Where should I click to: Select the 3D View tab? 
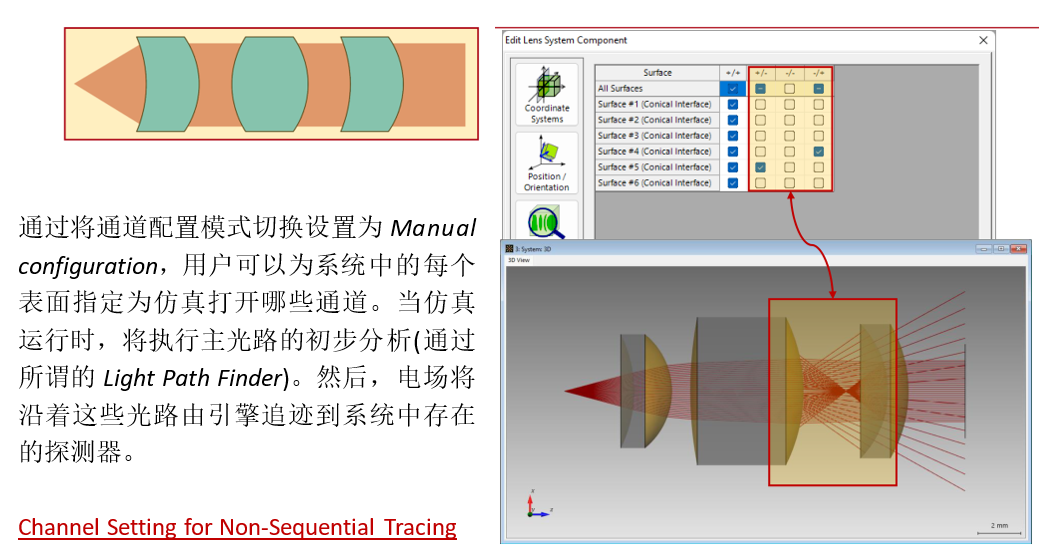click(x=519, y=260)
